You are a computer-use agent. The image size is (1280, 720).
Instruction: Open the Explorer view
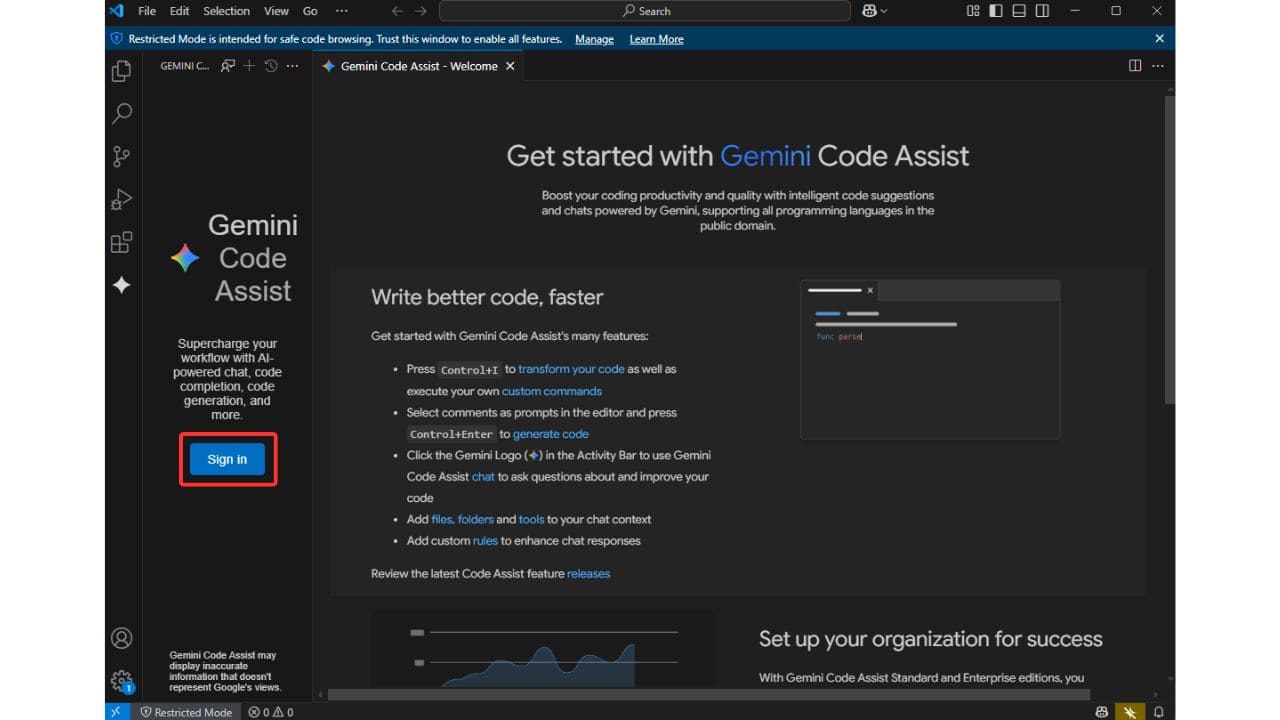[x=121, y=71]
